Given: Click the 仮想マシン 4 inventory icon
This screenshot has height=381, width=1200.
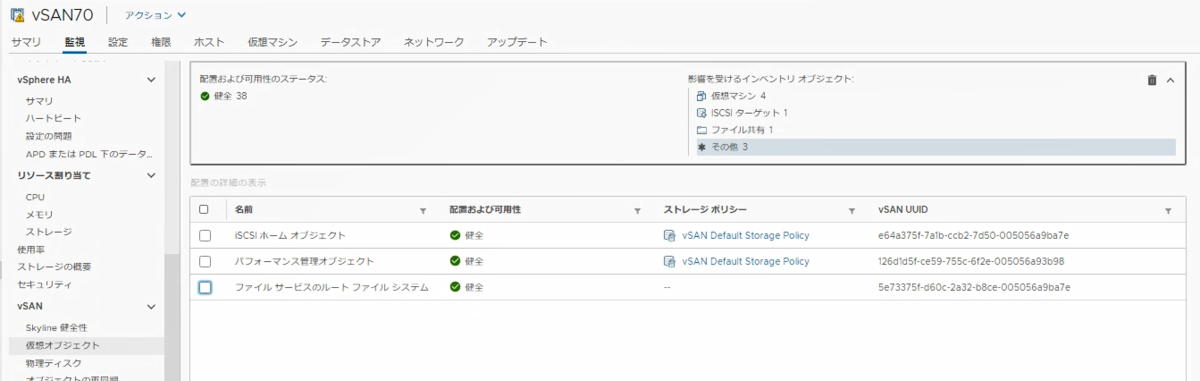Looking at the screenshot, I should 702,96.
